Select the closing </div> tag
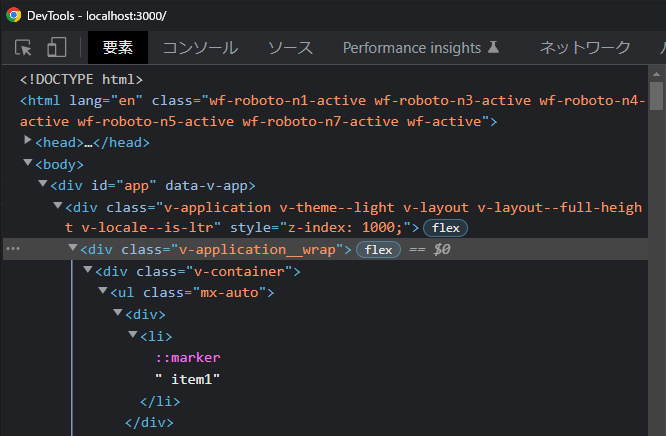Image resolution: width=666 pixels, height=436 pixels. coord(149,423)
